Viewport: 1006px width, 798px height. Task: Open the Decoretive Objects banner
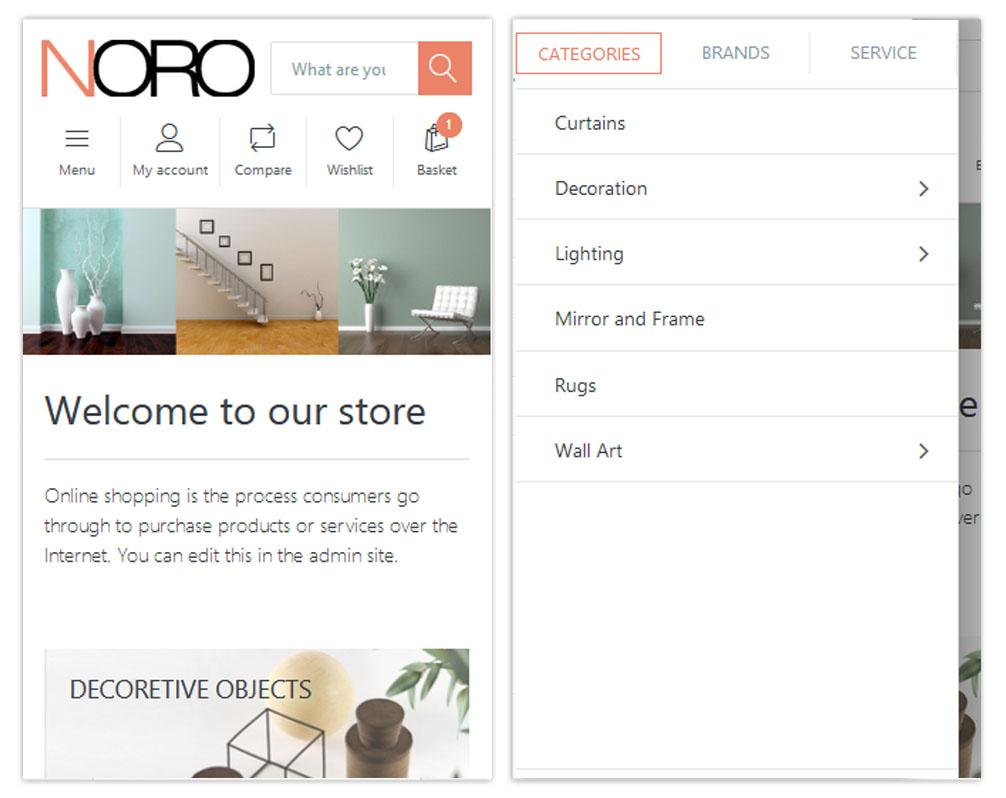[x=257, y=713]
